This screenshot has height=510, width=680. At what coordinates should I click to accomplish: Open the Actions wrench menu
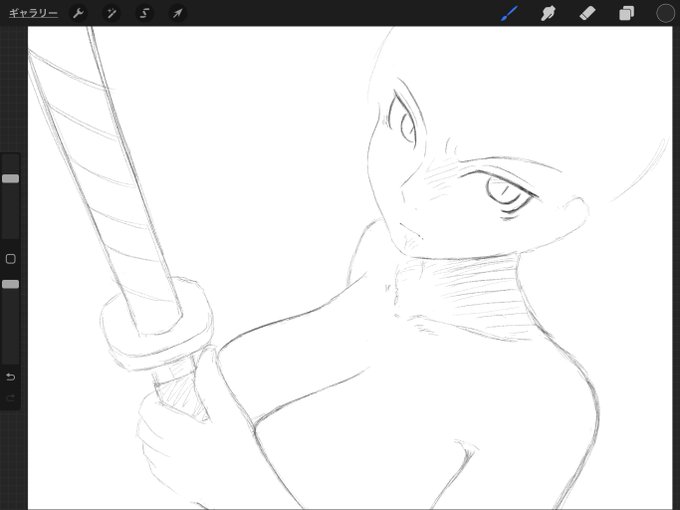pyautogui.click(x=78, y=13)
